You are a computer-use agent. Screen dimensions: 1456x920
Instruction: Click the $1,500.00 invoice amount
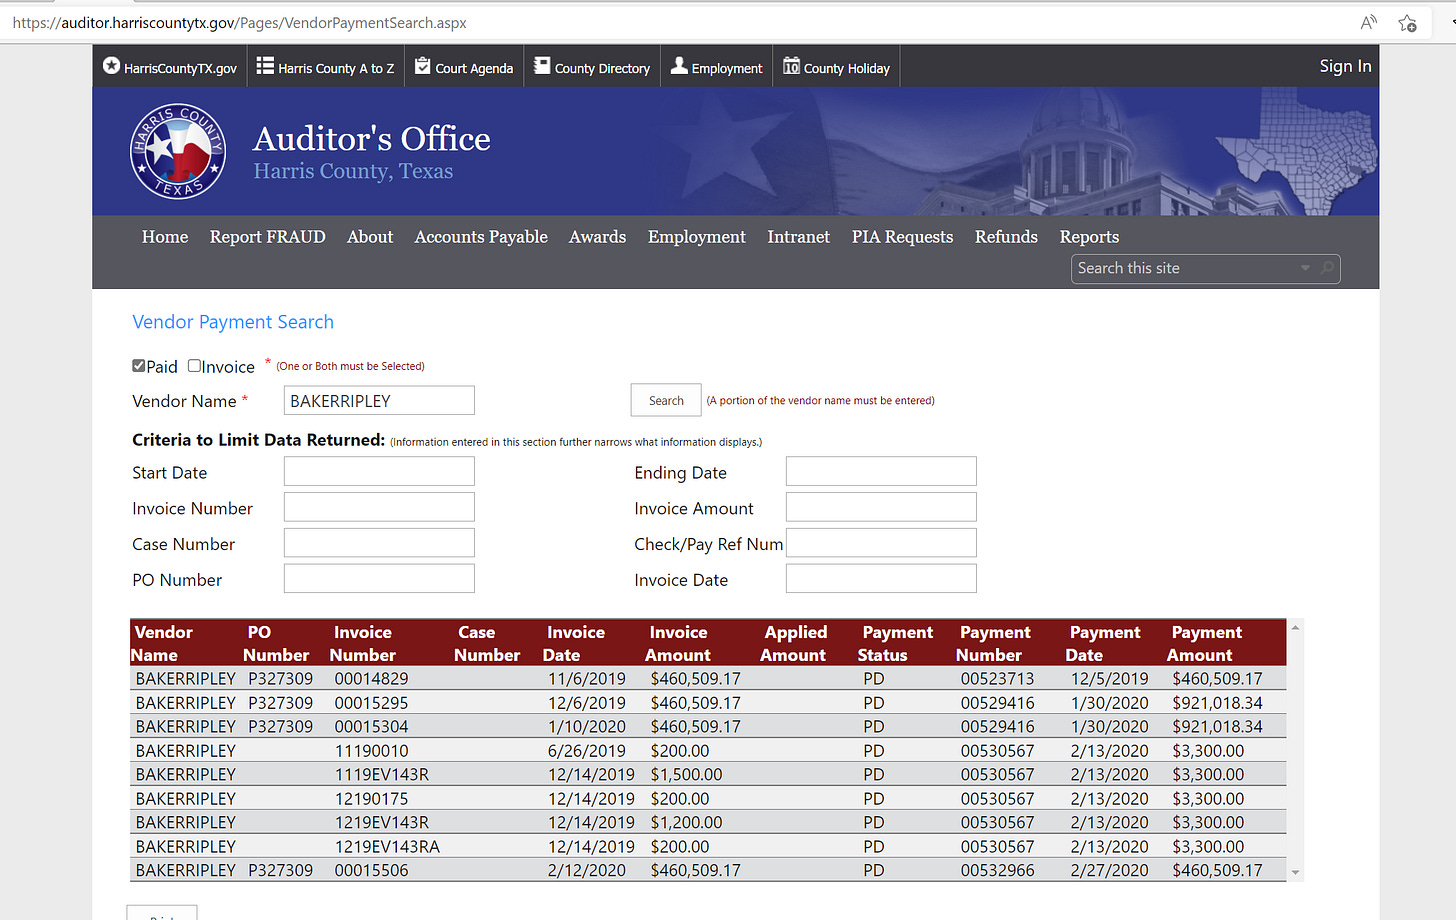point(686,775)
